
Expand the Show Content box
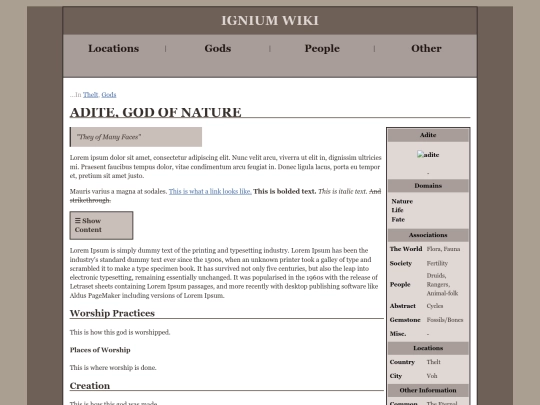101,226
